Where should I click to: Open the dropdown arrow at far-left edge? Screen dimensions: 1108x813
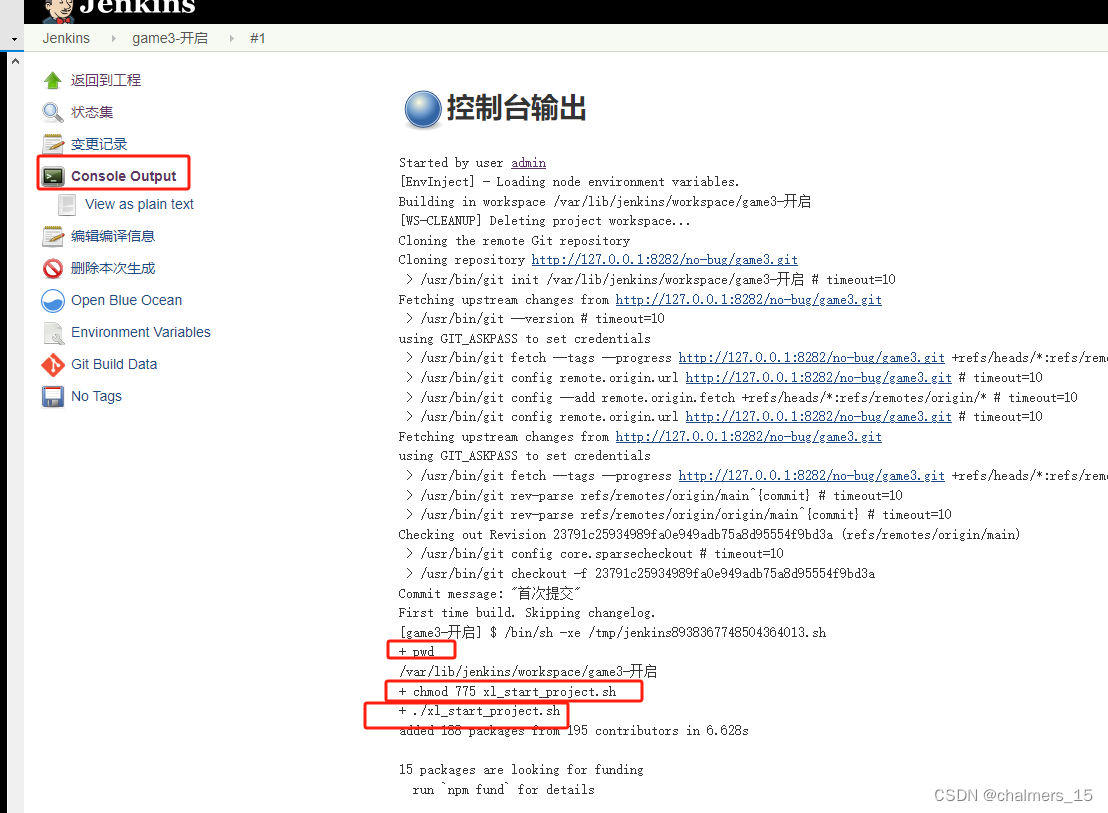tap(14, 40)
